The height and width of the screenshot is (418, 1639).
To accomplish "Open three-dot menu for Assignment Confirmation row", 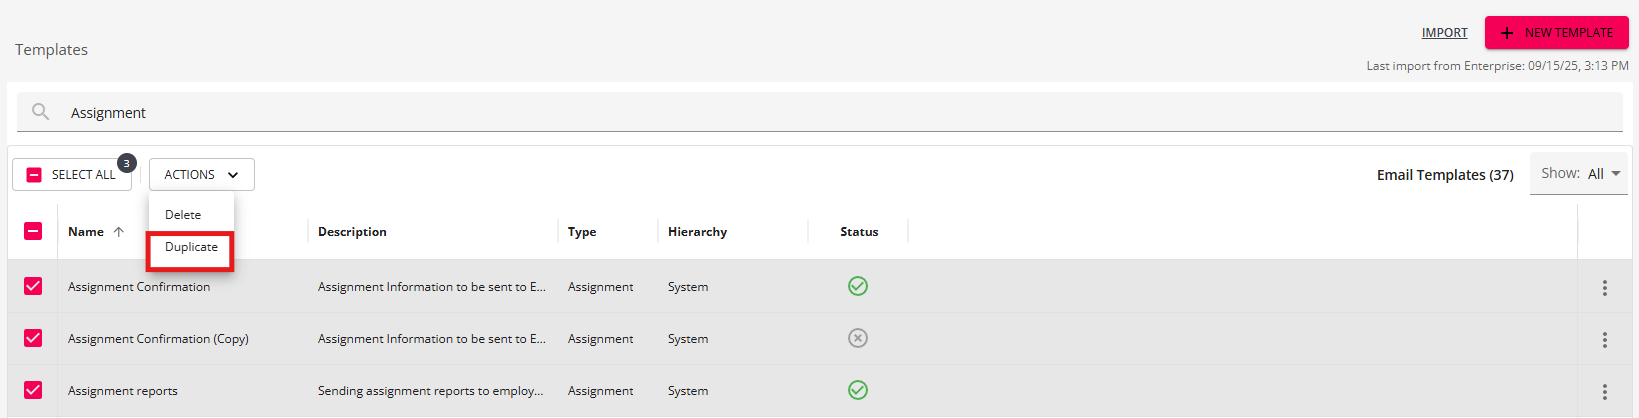I will tap(1604, 287).
